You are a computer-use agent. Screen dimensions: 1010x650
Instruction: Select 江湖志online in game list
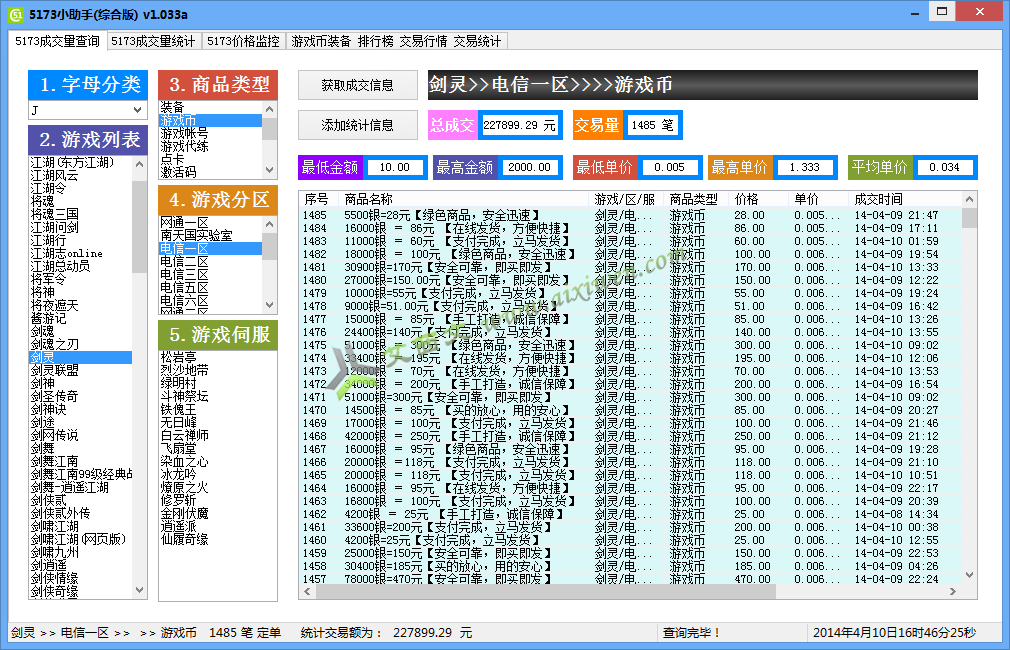pos(81,253)
